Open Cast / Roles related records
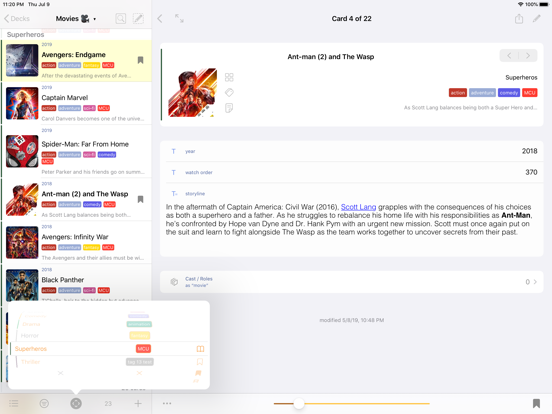552x414 pixels. tap(351, 282)
